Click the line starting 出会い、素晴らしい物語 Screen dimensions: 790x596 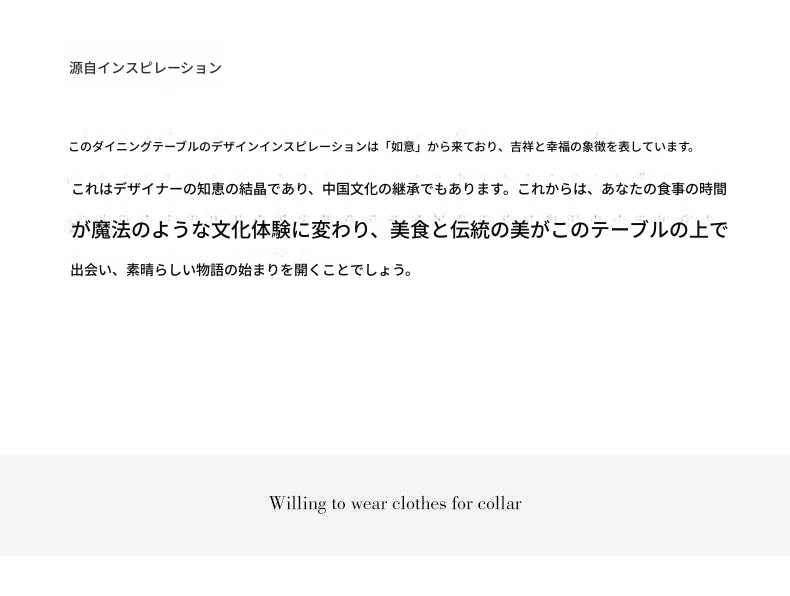click(x=241, y=270)
